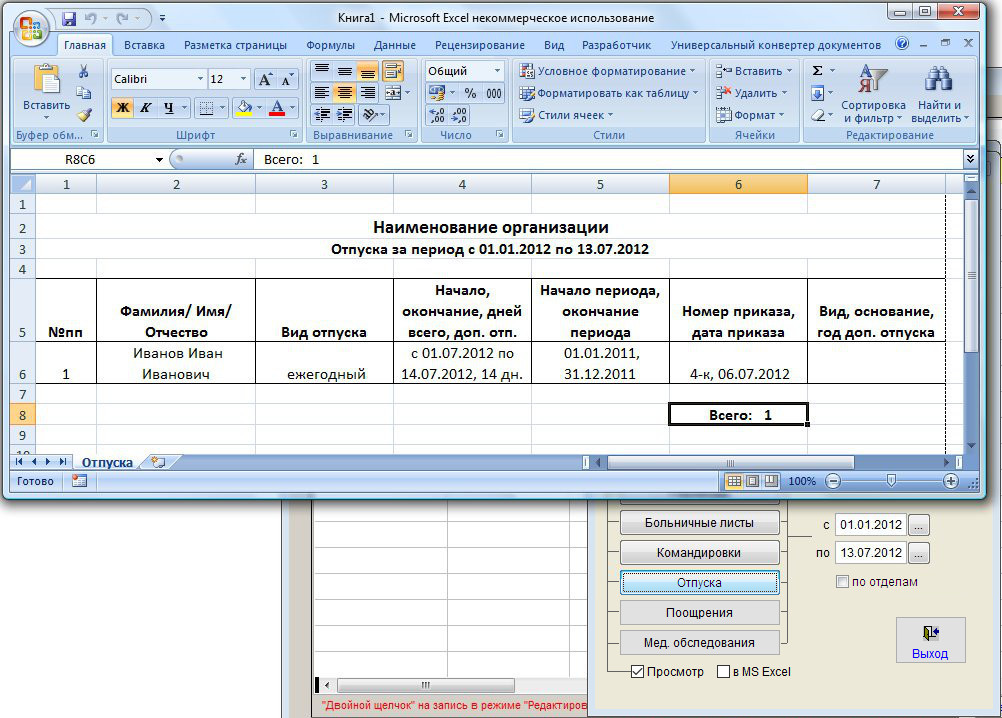Uncheck the Просмотр checkbox
The height and width of the screenshot is (718, 1002).
click(637, 672)
